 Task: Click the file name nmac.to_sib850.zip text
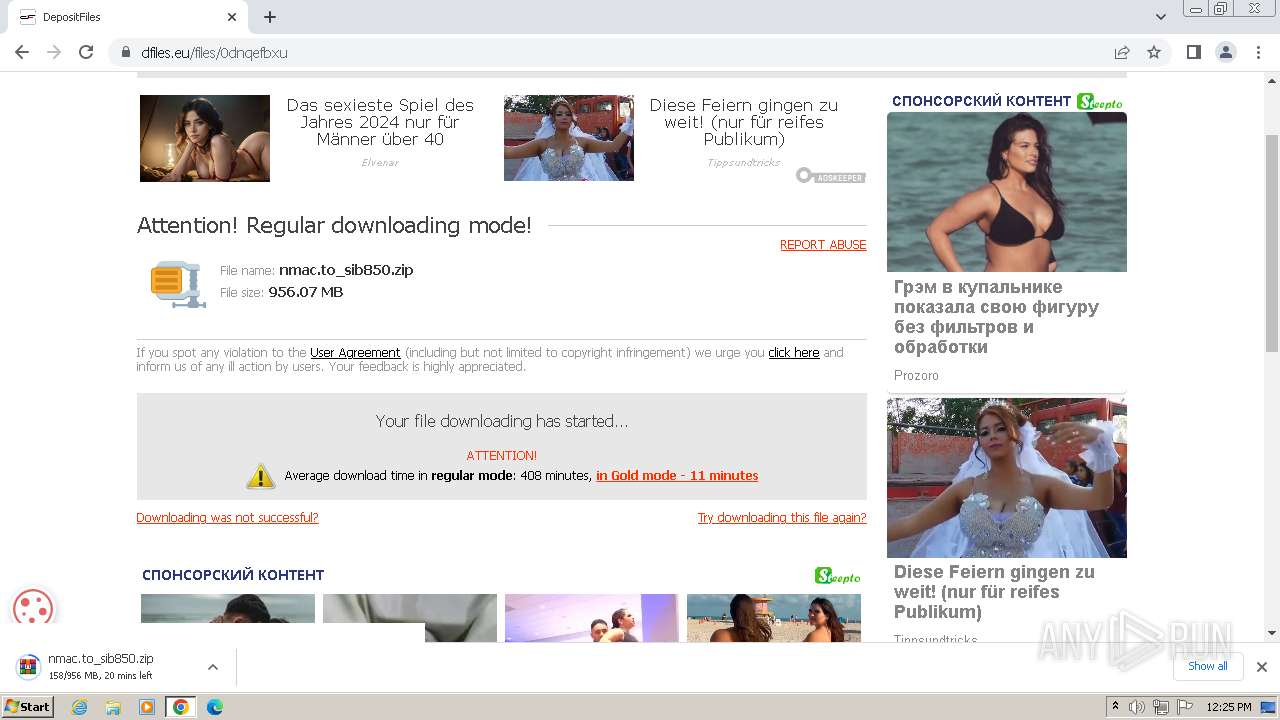click(x=346, y=270)
